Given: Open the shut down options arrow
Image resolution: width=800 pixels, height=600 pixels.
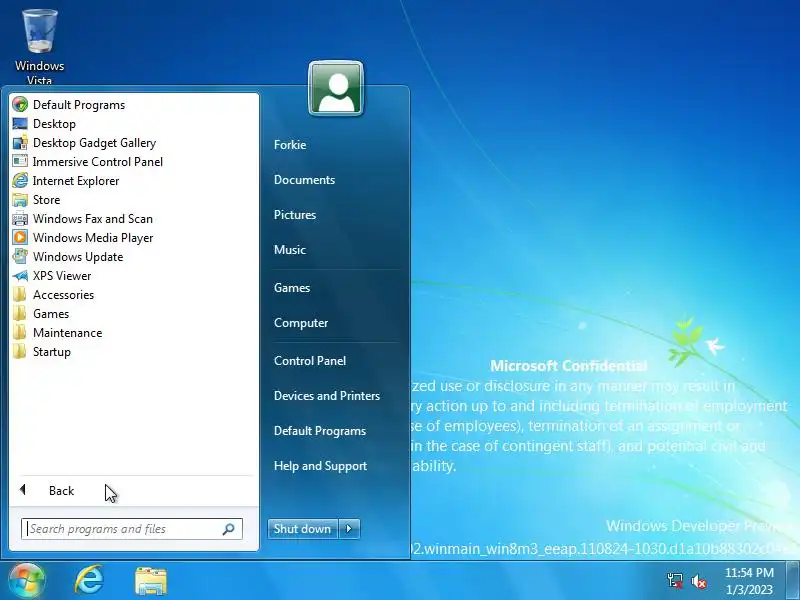Looking at the screenshot, I should coord(349,529).
